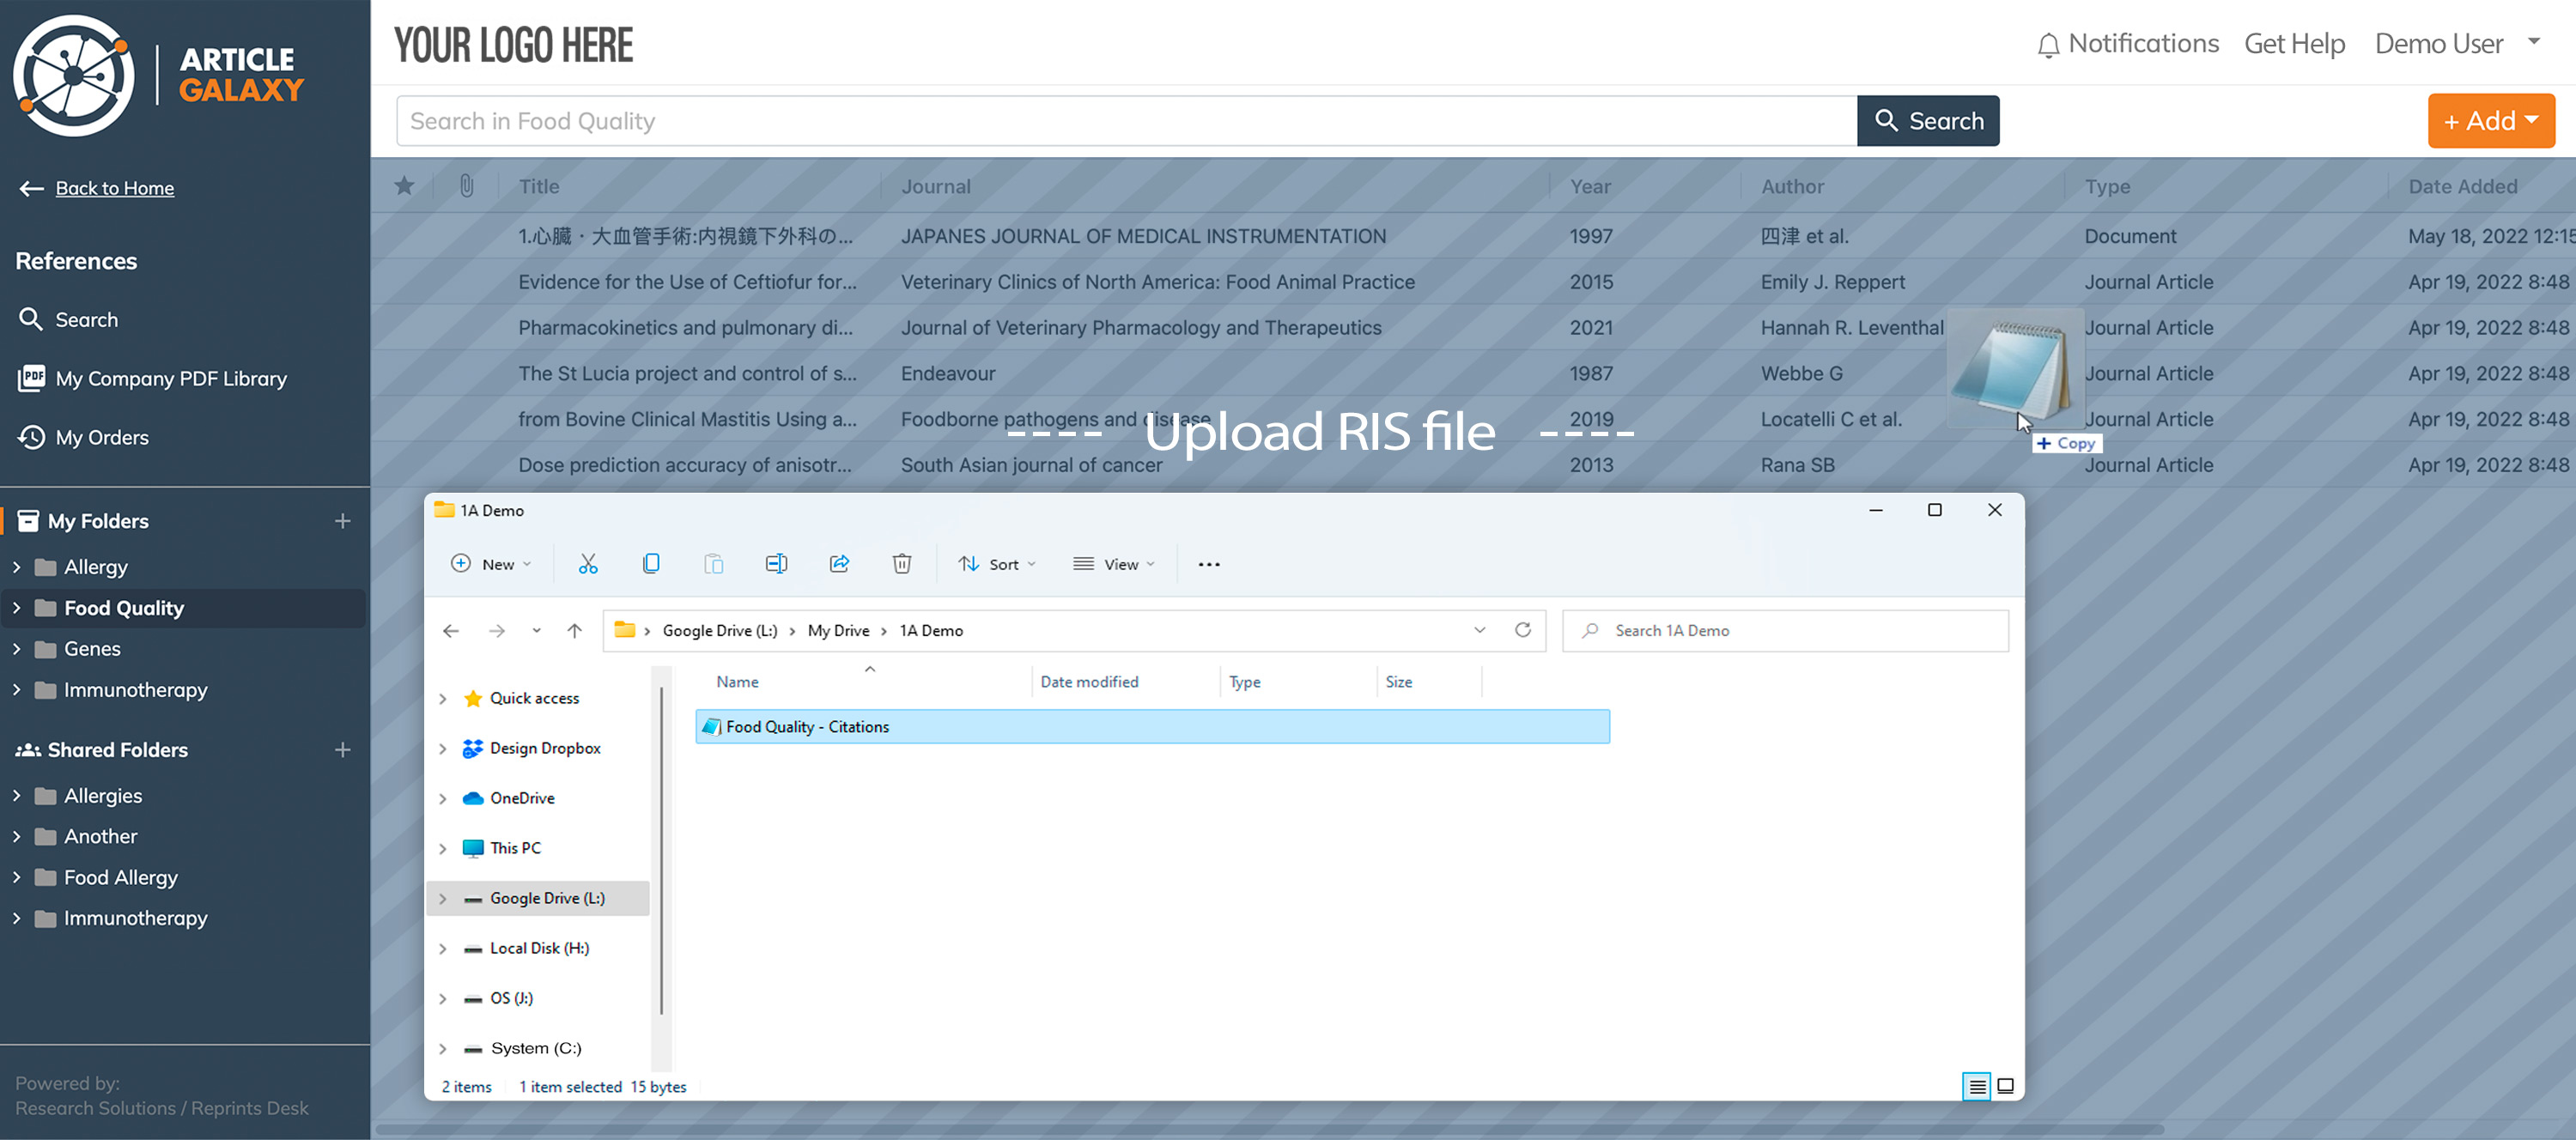This screenshot has height=1140, width=2576.
Task: Click the attachment paperclip column header
Action: (x=466, y=186)
